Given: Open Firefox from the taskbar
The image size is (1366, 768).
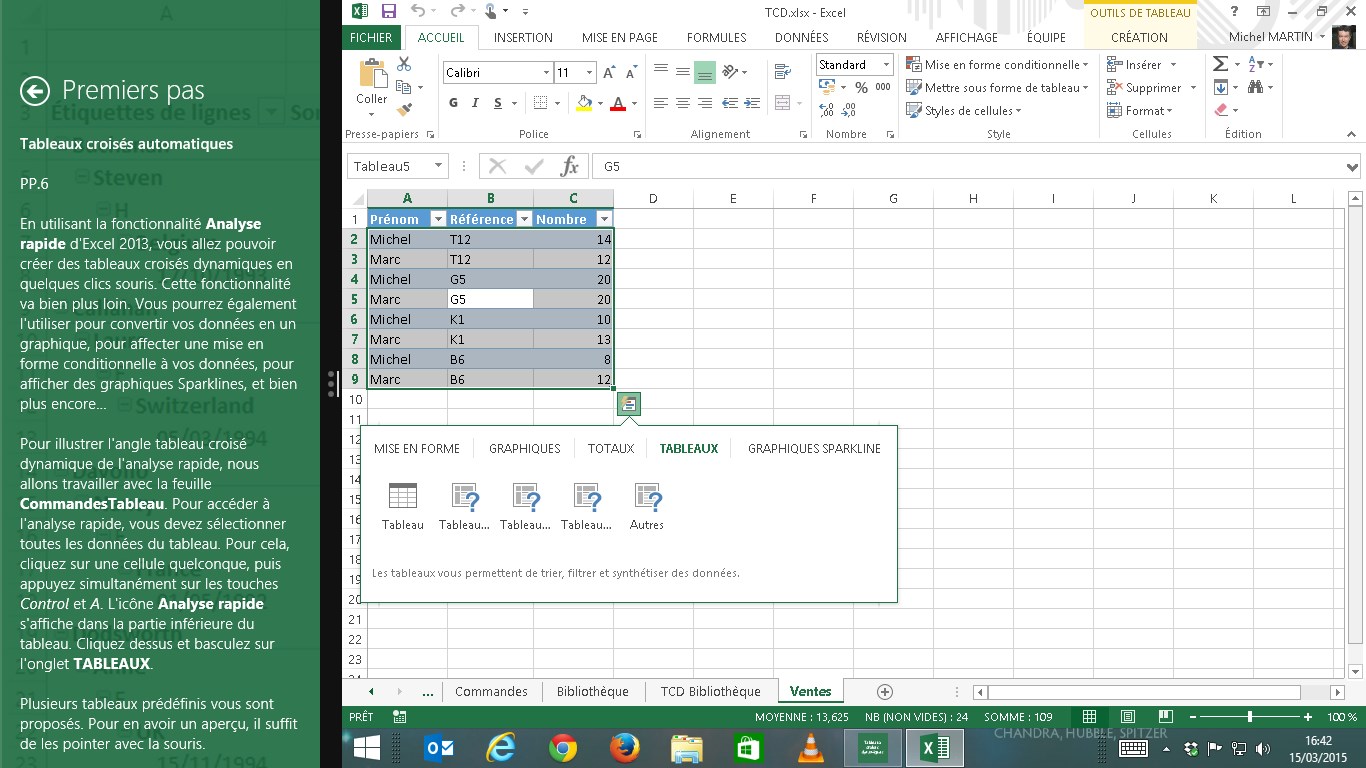Looking at the screenshot, I should pyautogui.click(x=624, y=748).
